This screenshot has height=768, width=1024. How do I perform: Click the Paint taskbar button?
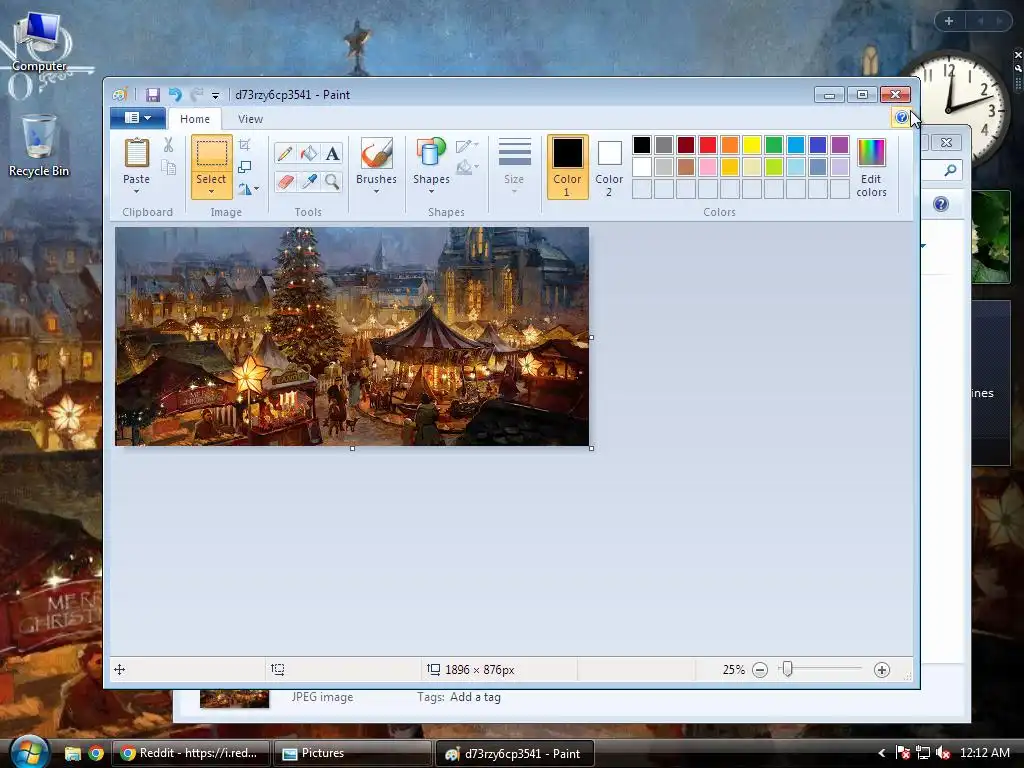[x=514, y=753]
